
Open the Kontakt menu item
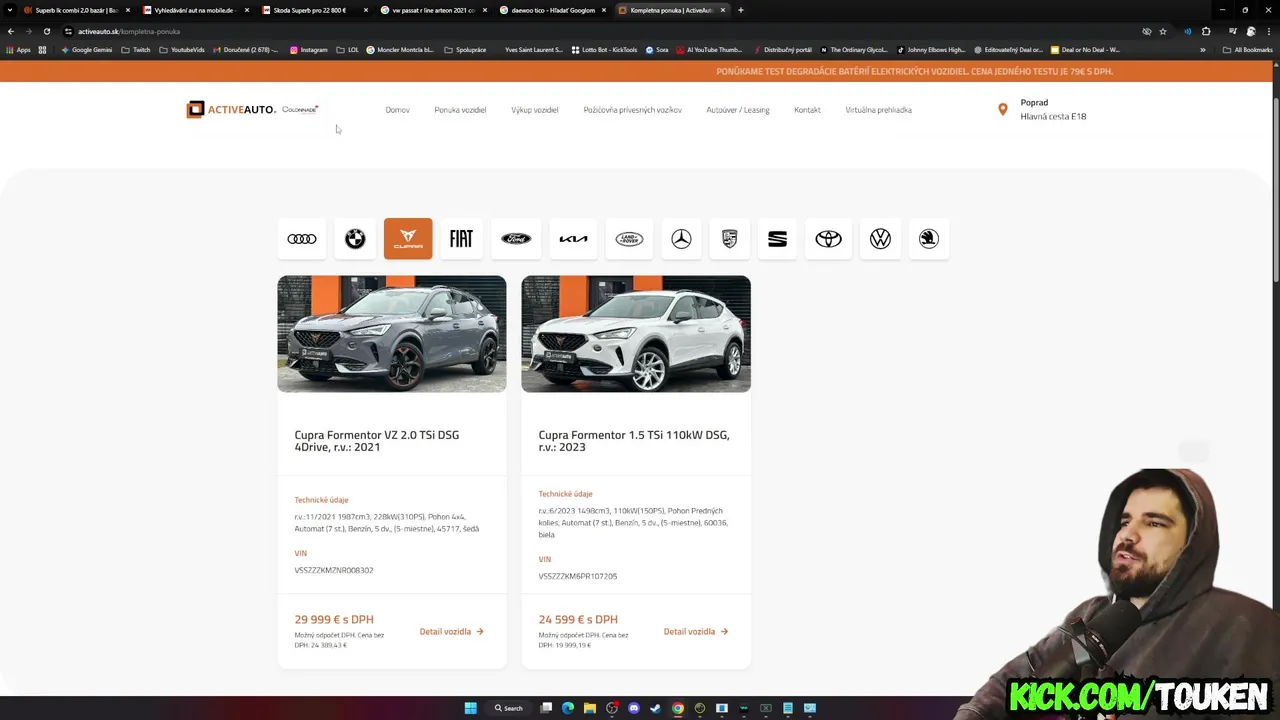[807, 110]
